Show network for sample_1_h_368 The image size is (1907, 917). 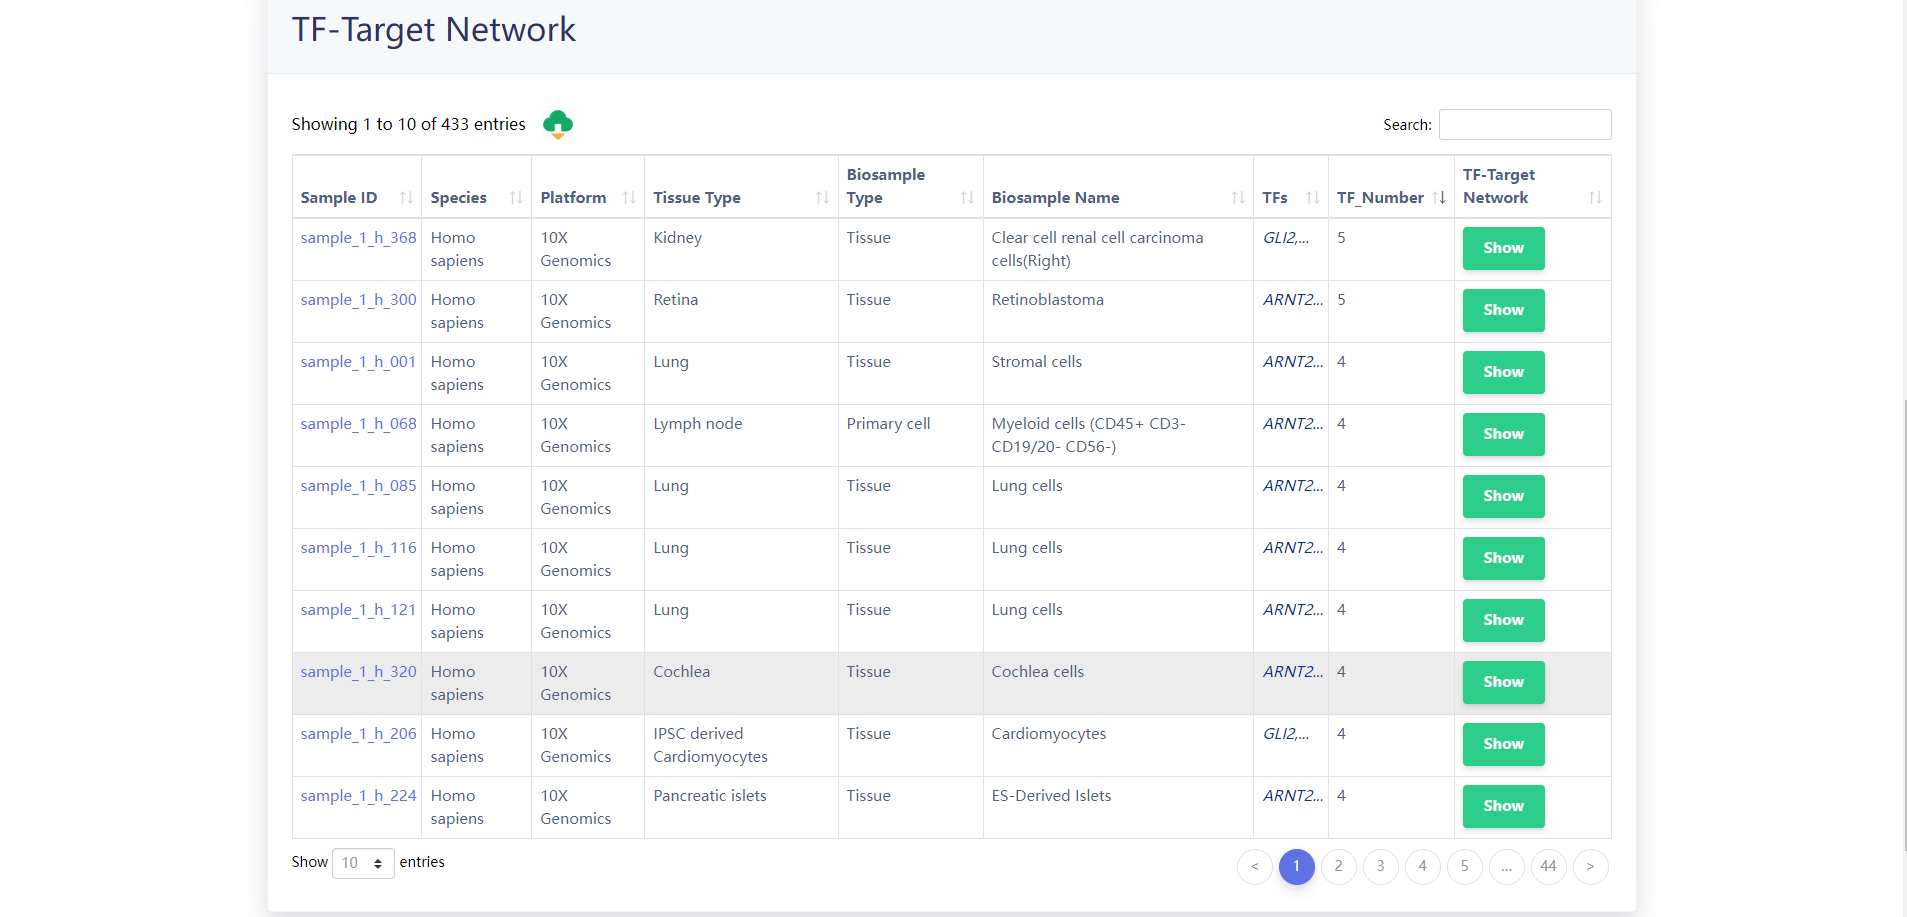pyautogui.click(x=1503, y=248)
